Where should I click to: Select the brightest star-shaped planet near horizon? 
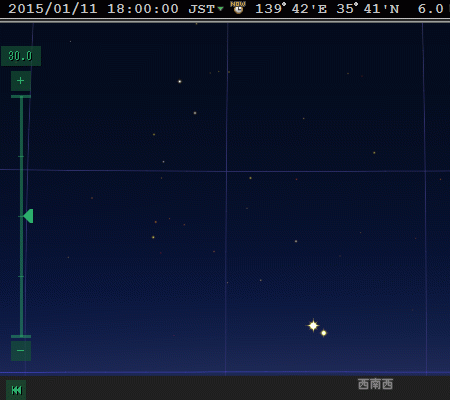pos(313,326)
